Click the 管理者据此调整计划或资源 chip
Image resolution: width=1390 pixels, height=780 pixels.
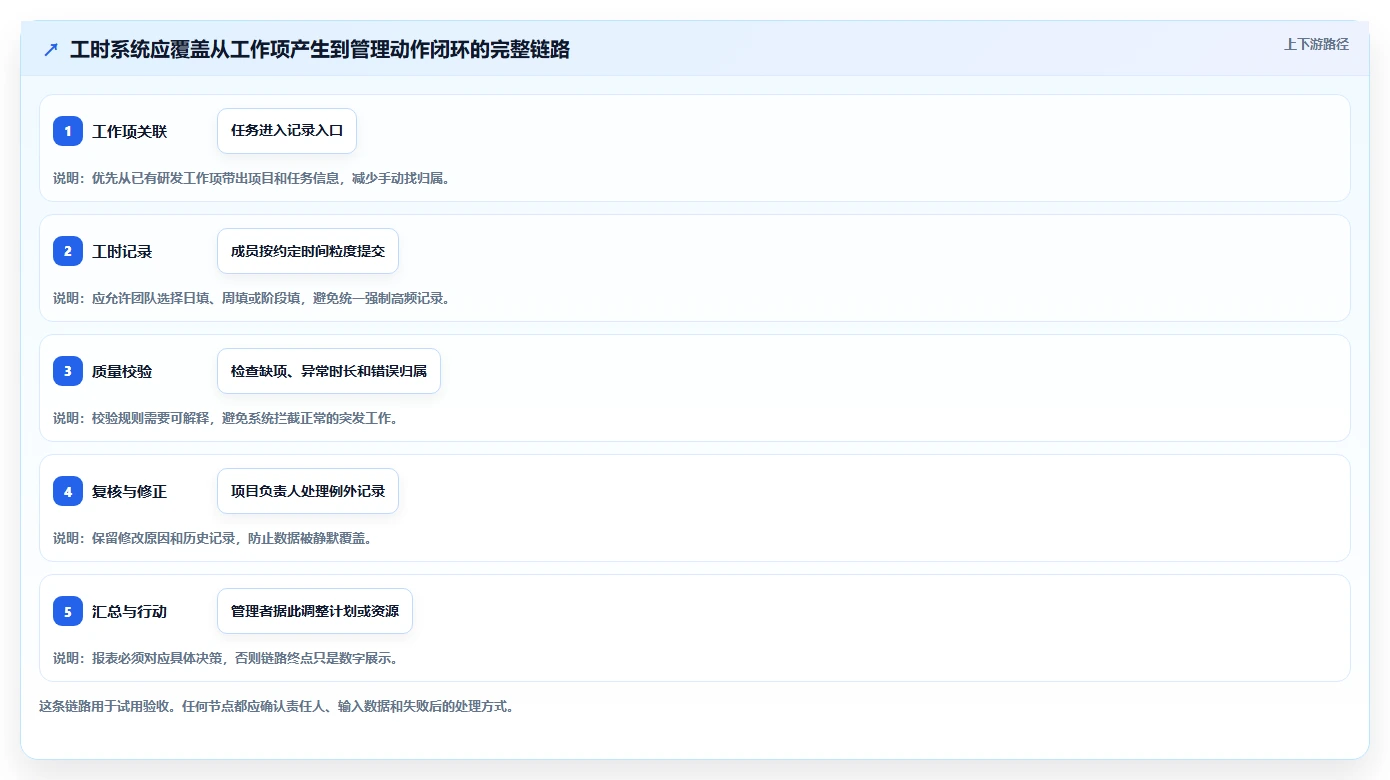(x=315, y=611)
